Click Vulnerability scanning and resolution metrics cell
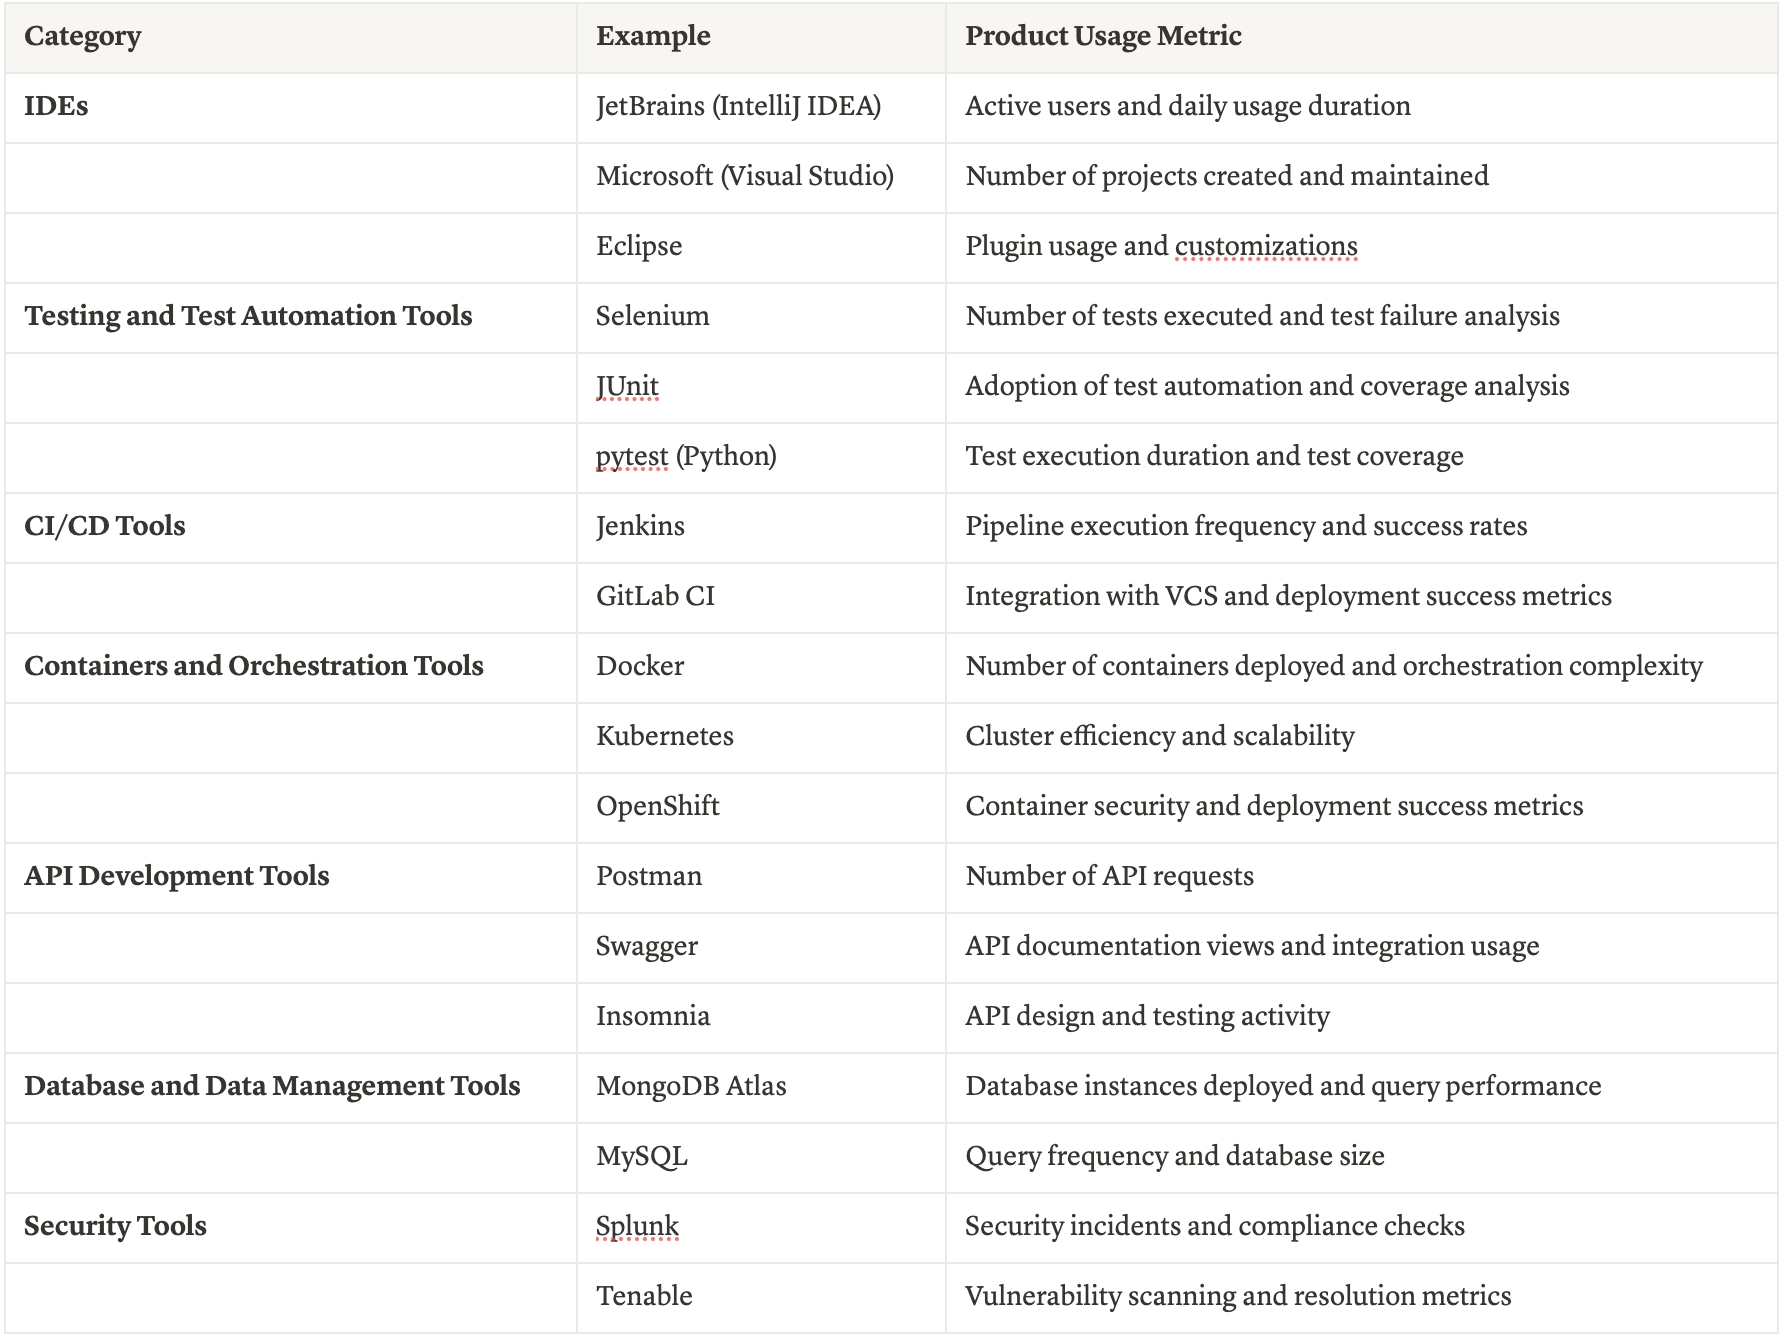 1238,1297
